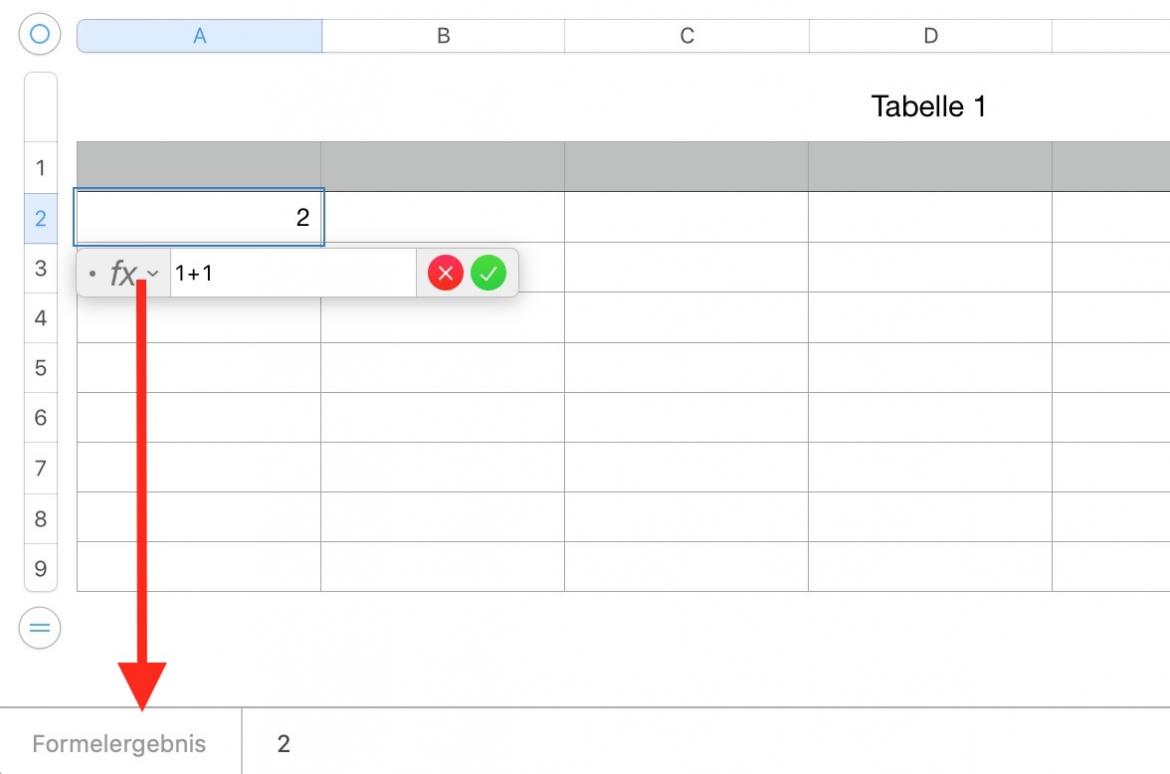This screenshot has height=774, width=1170.
Task: Click the dot handle of the formula editor
Action: (92, 273)
